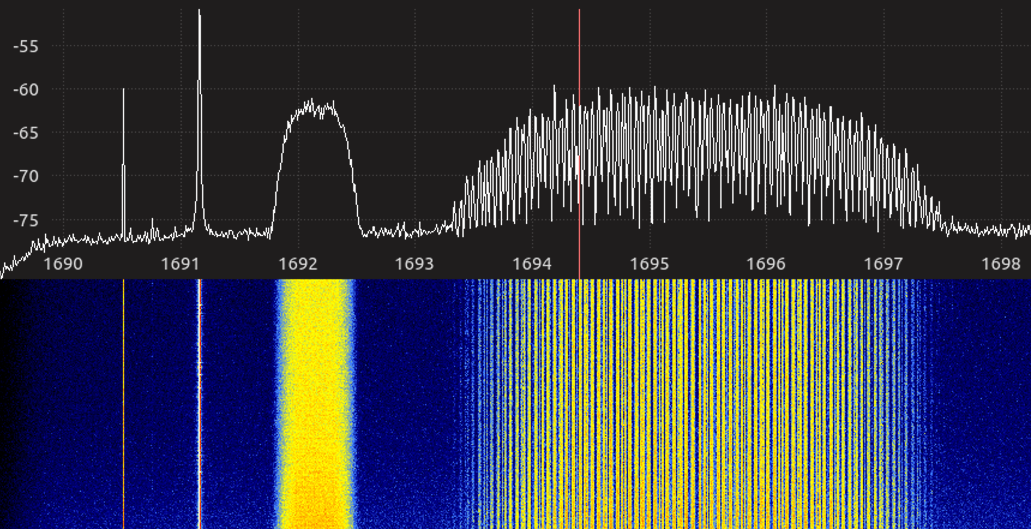Click the 1698 frequency axis label
Image resolution: width=1031 pixels, height=529 pixels.
click(1000, 264)
